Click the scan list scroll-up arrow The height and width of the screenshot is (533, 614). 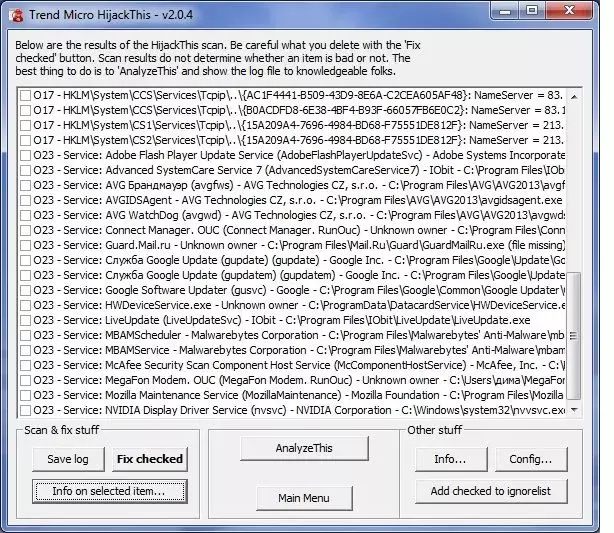[x=574, y=96]
